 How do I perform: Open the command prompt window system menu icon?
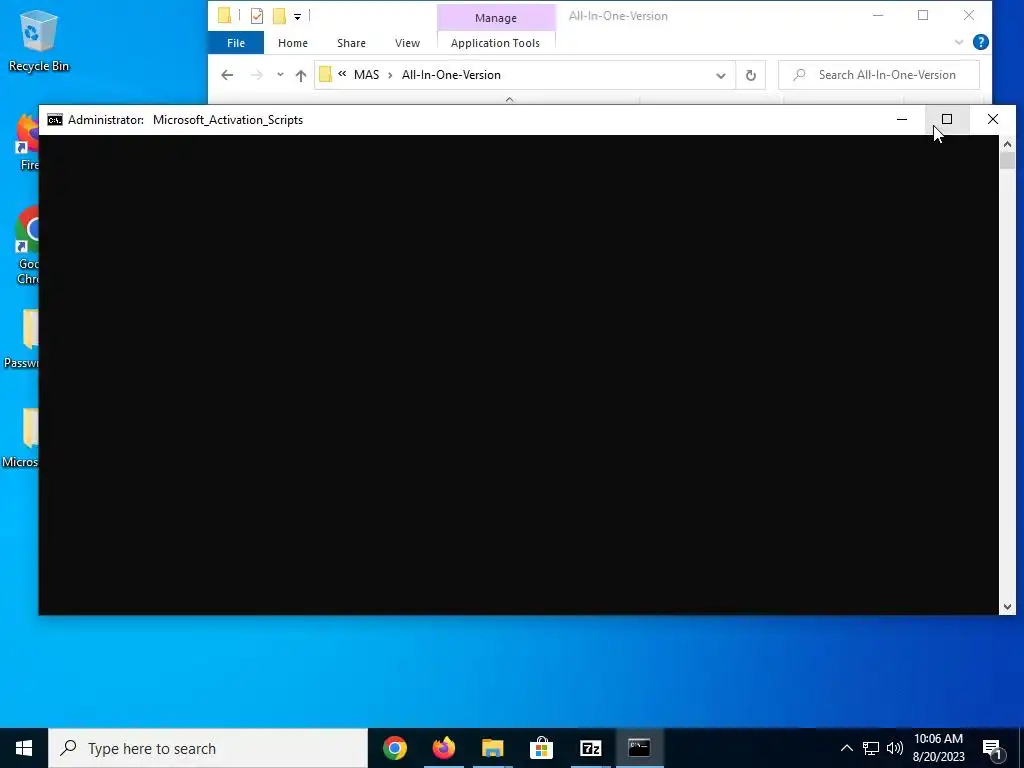pos(55,120)
